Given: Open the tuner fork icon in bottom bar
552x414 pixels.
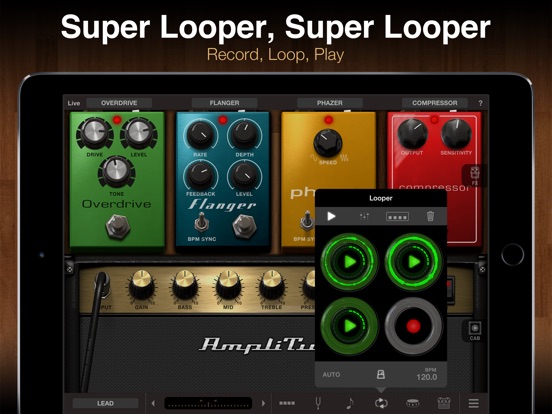Looking at the screenshot, I should 318,403.
